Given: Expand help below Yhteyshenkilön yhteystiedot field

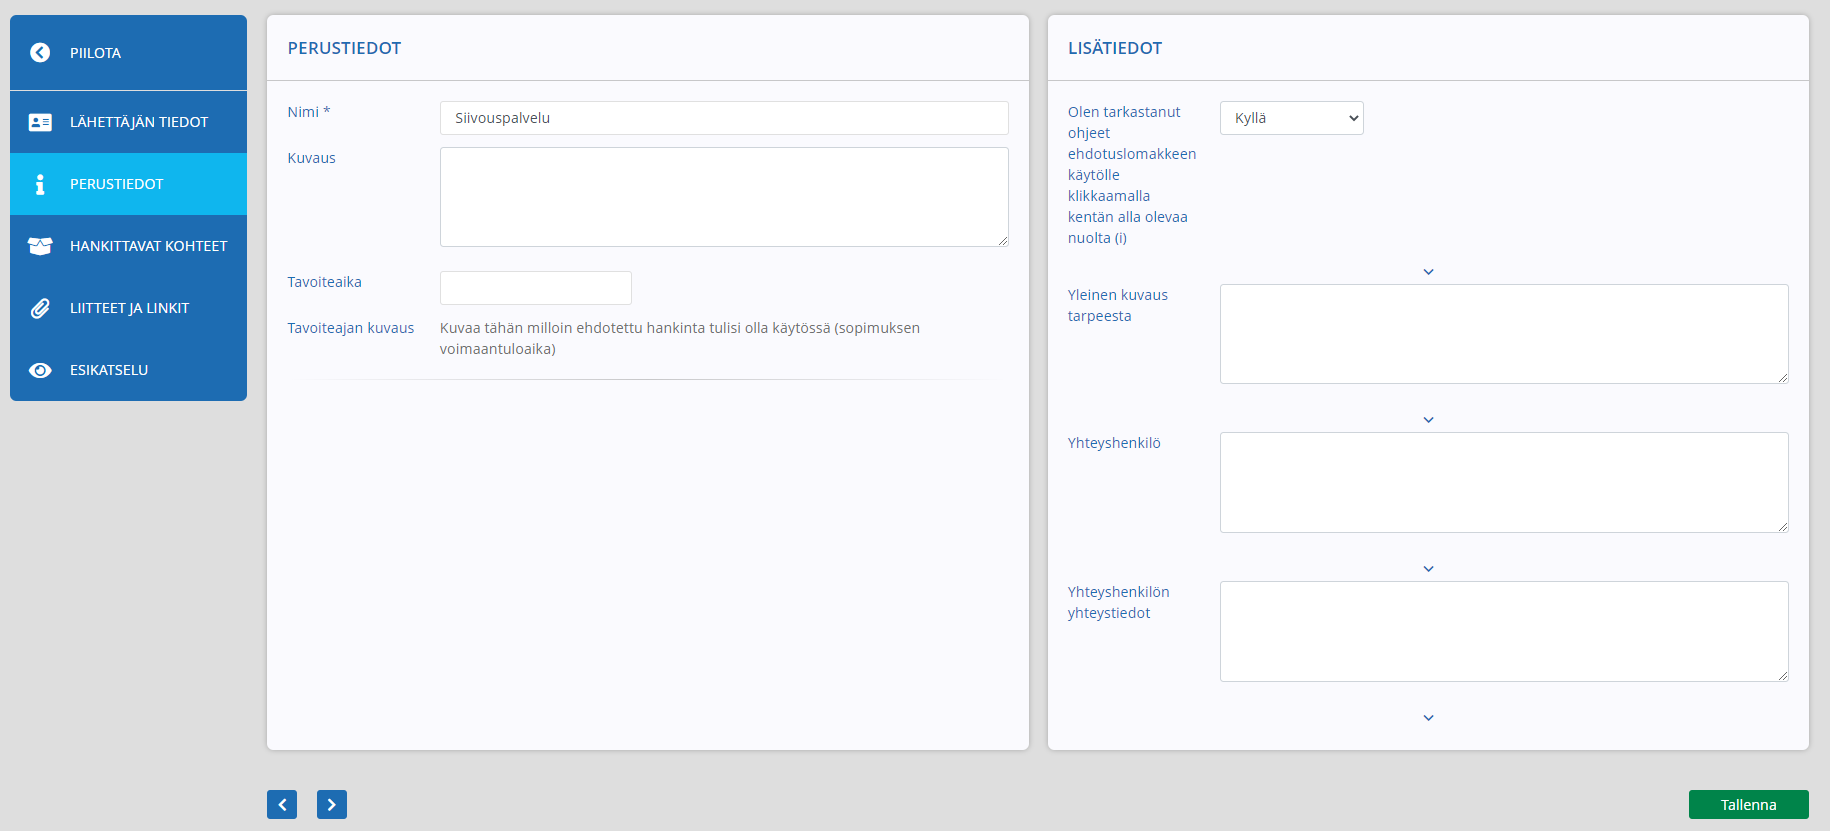Looking at the screenshot, I should (1428, 718).
